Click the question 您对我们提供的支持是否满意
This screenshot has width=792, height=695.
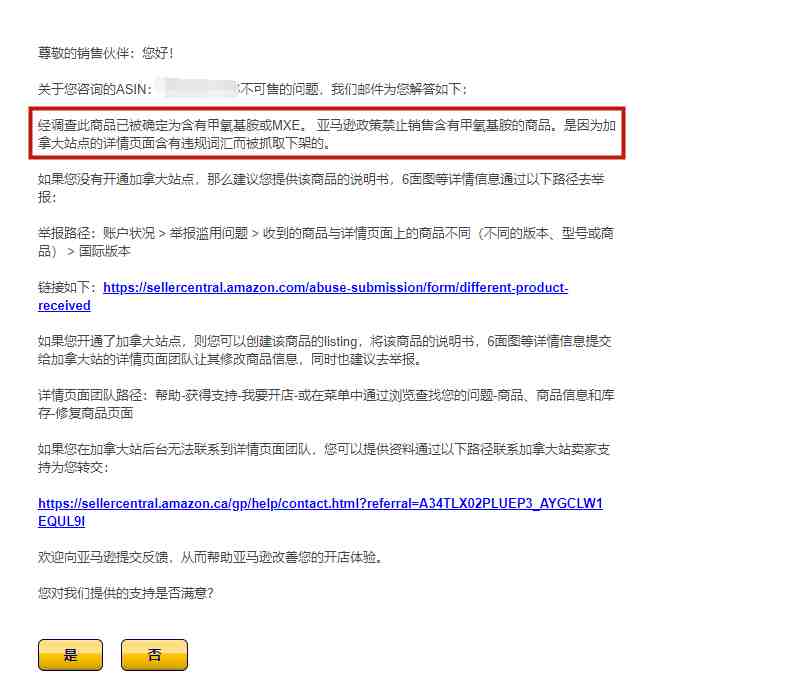click(x=126, y=593)
